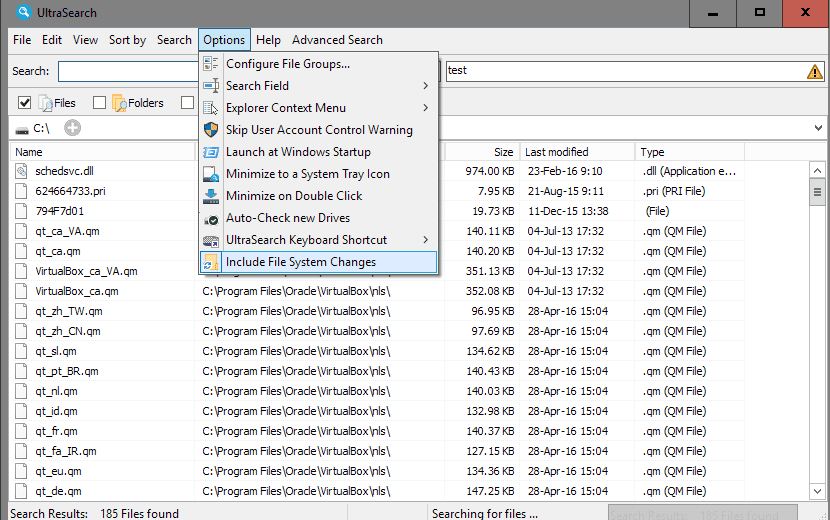Click the Auto-Check new Drives icon

point(211,218)
